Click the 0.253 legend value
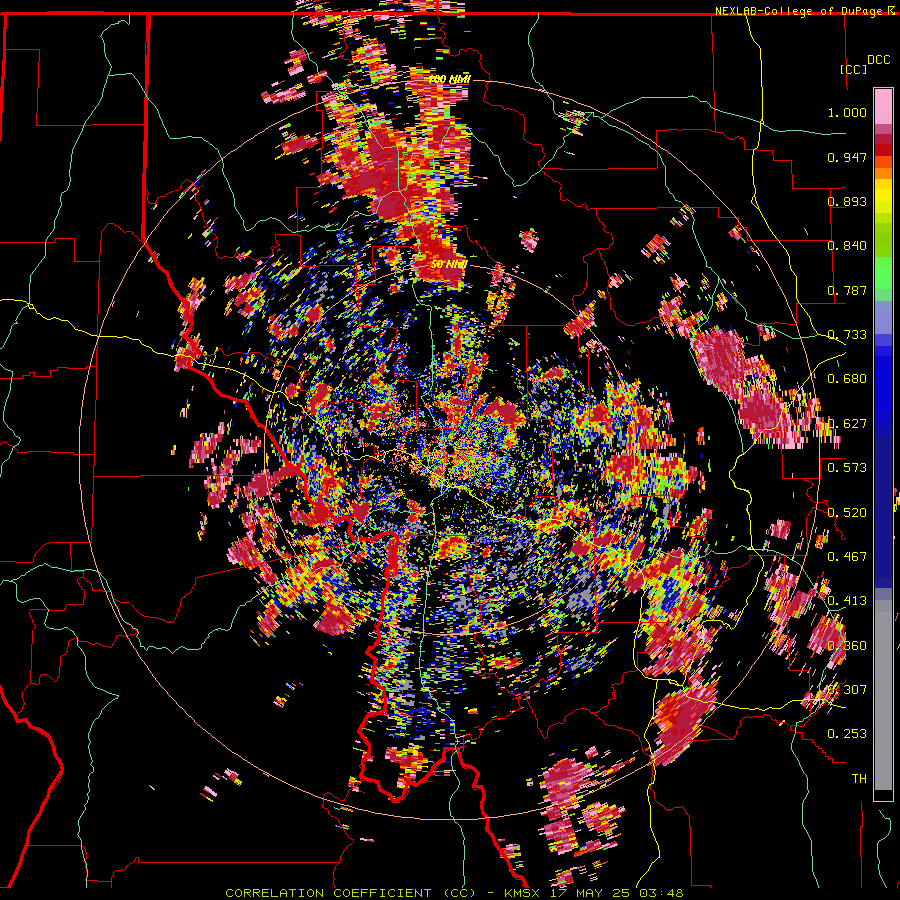This screenshot has height=900, width=900. point(847,734)
